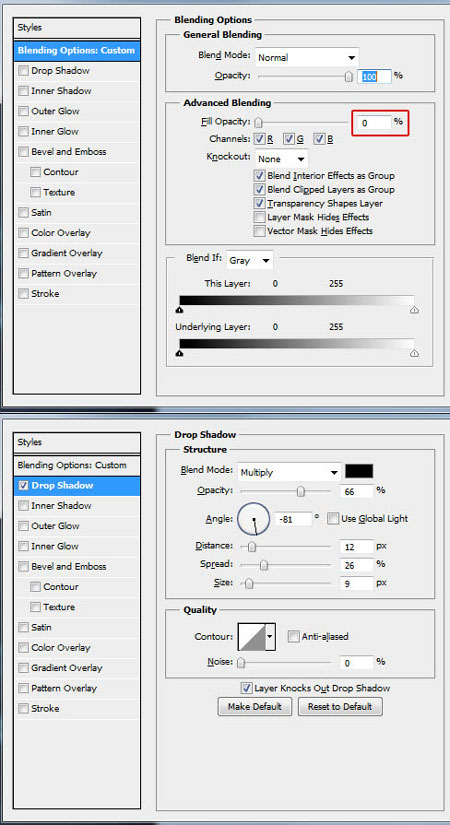Check Pattern Overlay in Blending Options dialog
The height and width of the screenshot is (825, 450).
coord(23,274)
